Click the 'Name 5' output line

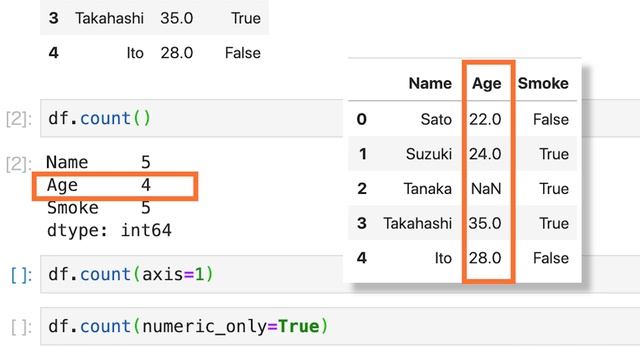(98, 162)
